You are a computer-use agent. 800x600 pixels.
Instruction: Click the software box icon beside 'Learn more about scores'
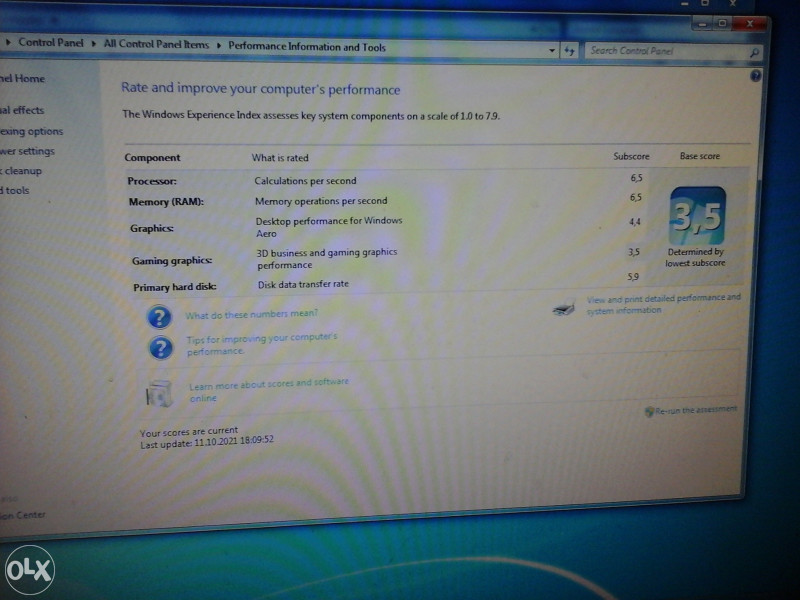click(x=159, y=393)
